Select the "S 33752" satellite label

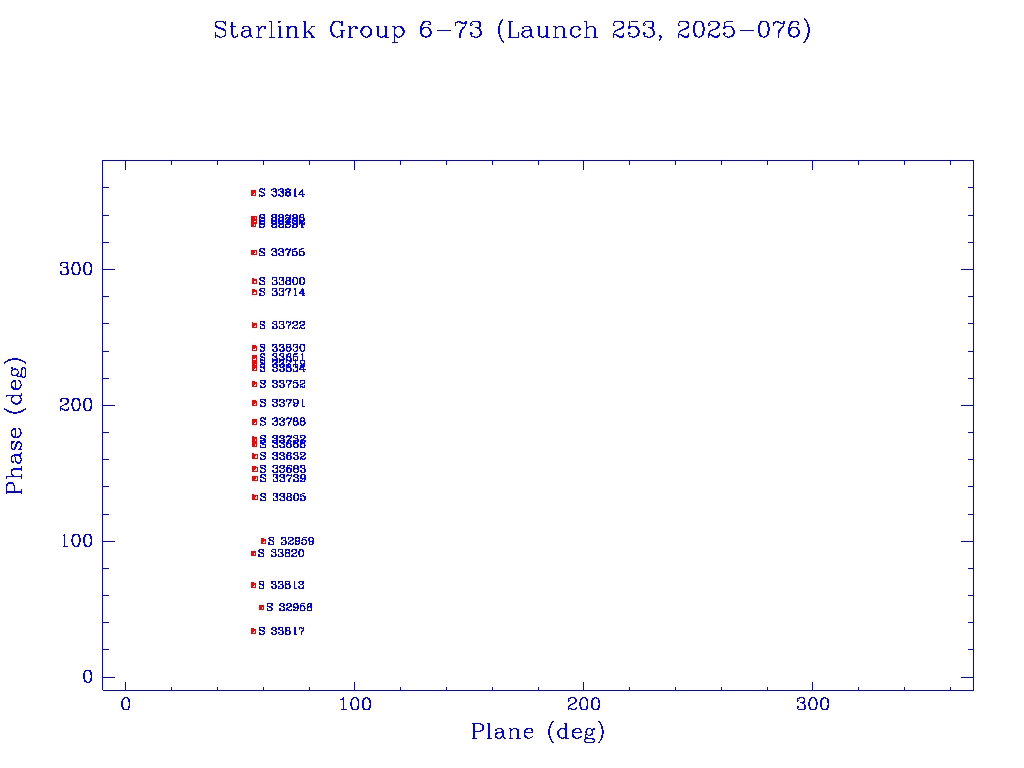pyautogui.click(x=282, y=385)
